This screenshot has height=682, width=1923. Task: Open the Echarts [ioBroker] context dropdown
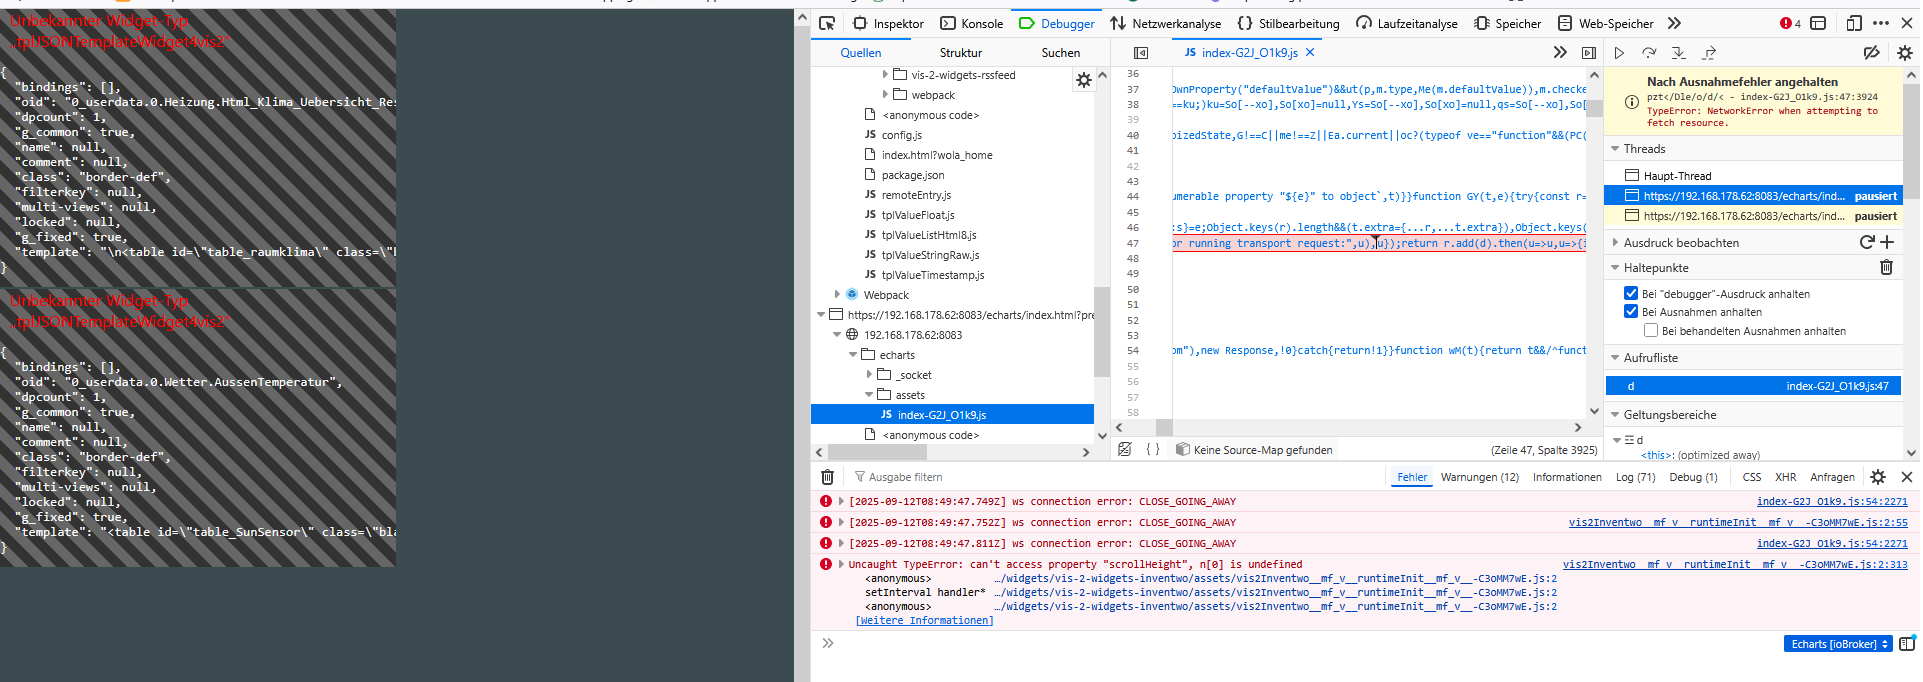click(1838, 643)
